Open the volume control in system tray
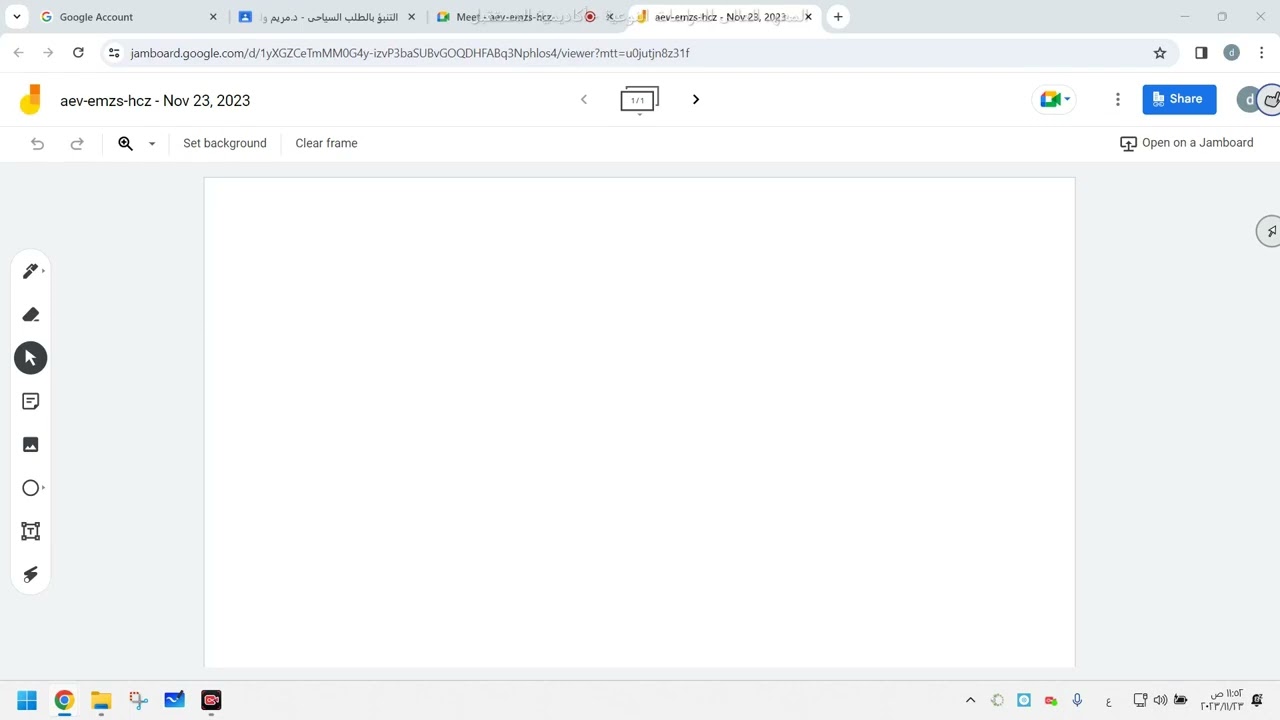Viewport: 1280px width, 720px height. click(x=1160, y=700)
